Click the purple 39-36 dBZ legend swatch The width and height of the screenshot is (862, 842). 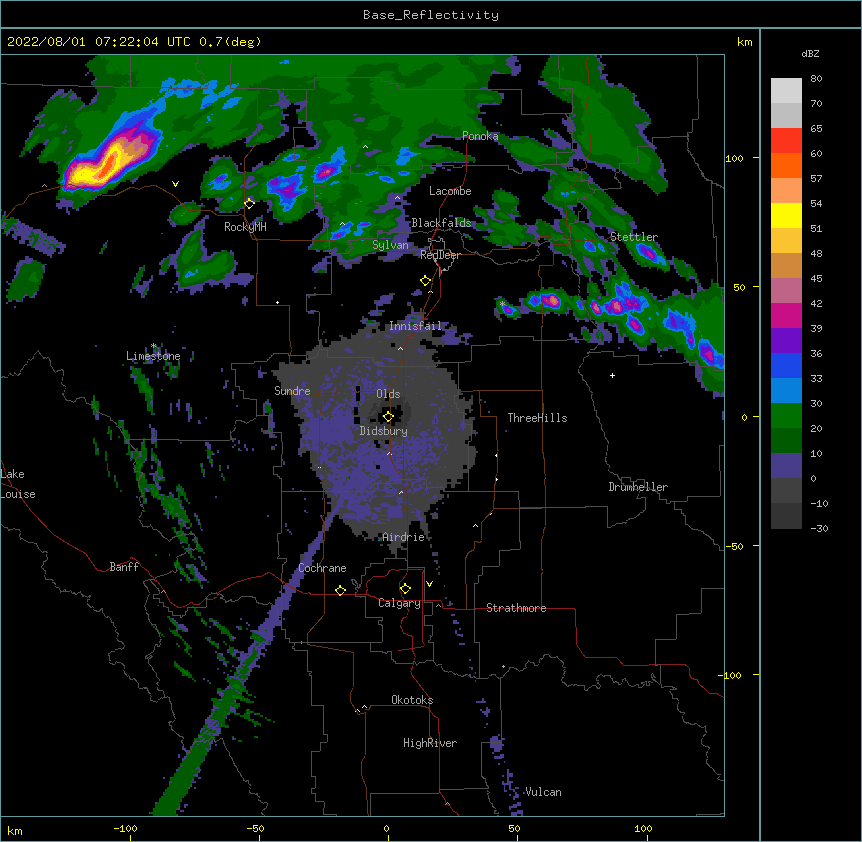[x=786, y=341]
